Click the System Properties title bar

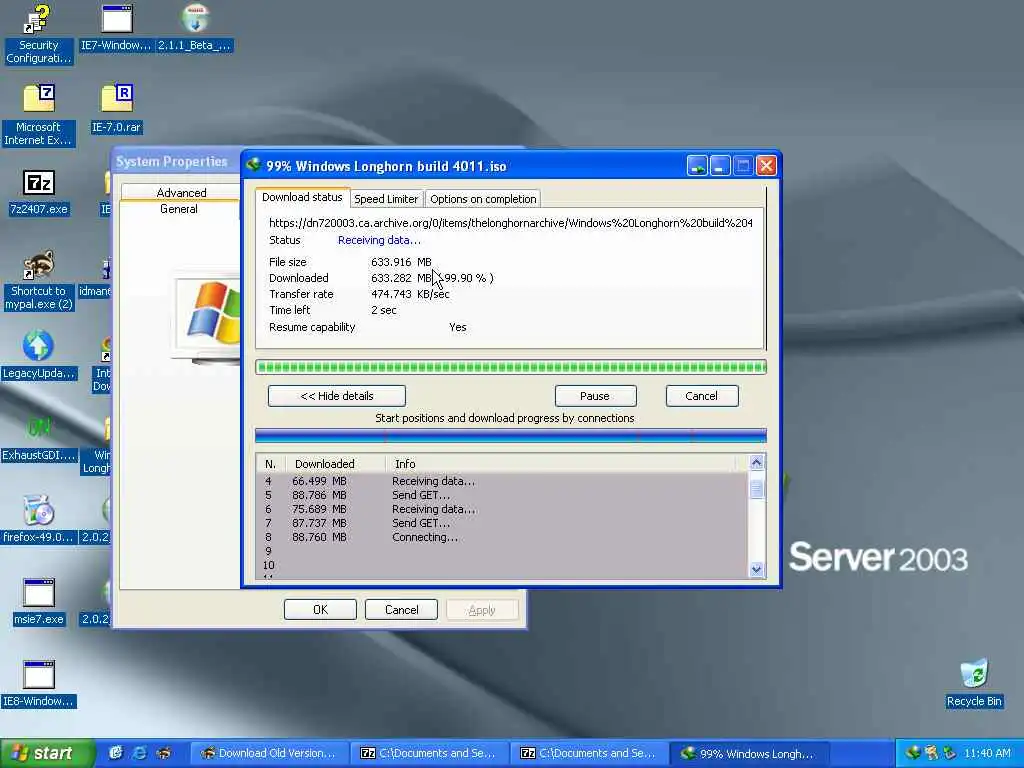[x=176, y=161]
